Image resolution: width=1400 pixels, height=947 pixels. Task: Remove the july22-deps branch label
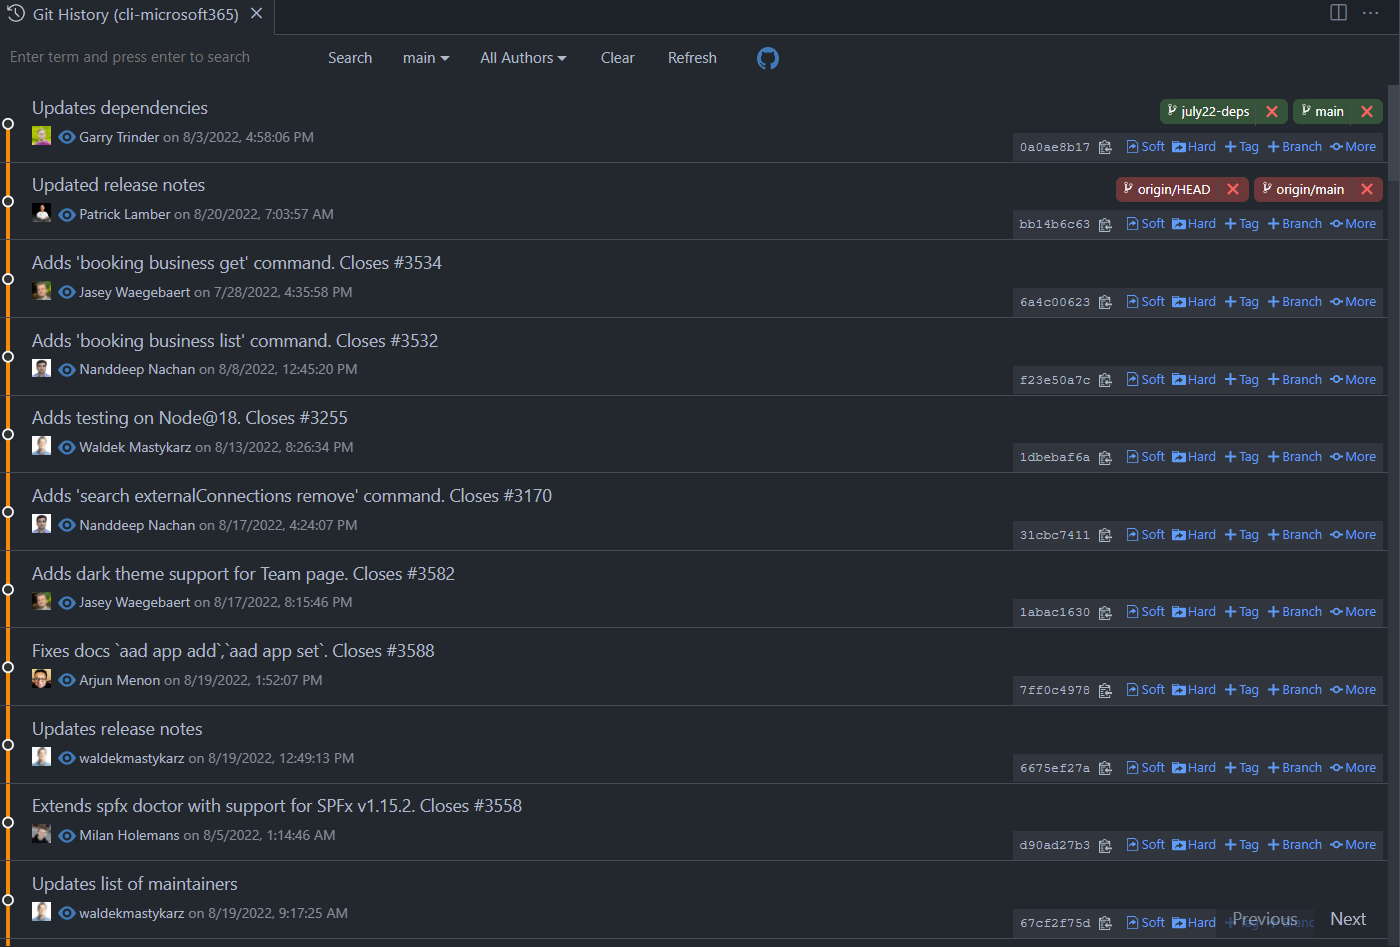pos(1272,112)
